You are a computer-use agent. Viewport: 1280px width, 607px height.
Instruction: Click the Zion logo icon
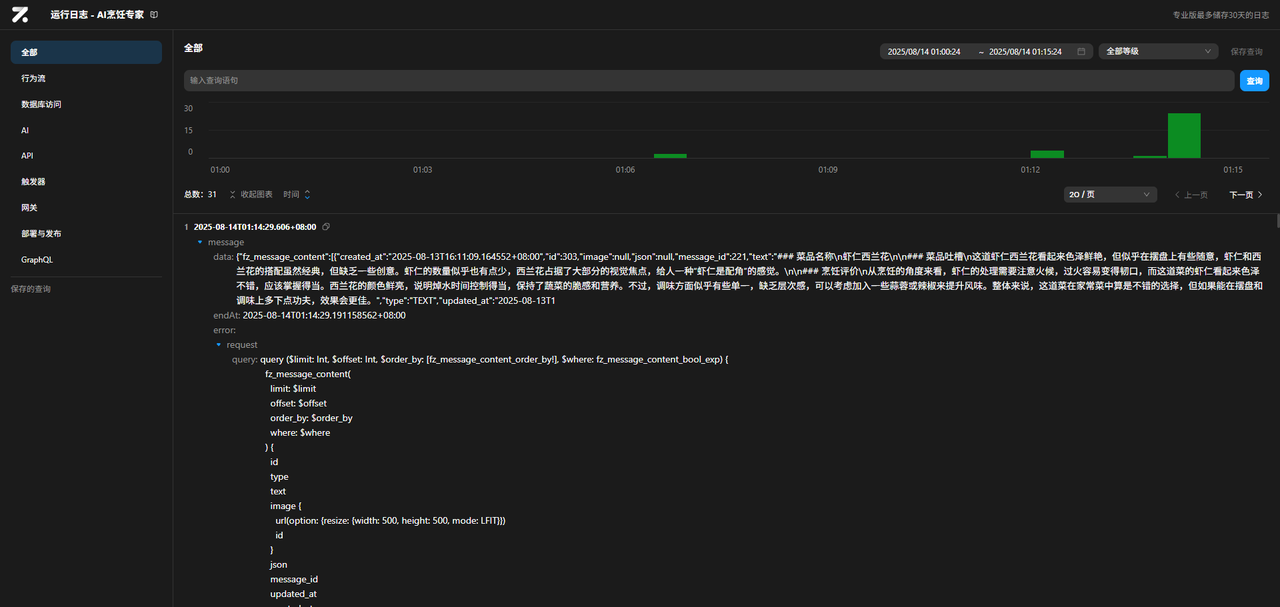[20, 15]
